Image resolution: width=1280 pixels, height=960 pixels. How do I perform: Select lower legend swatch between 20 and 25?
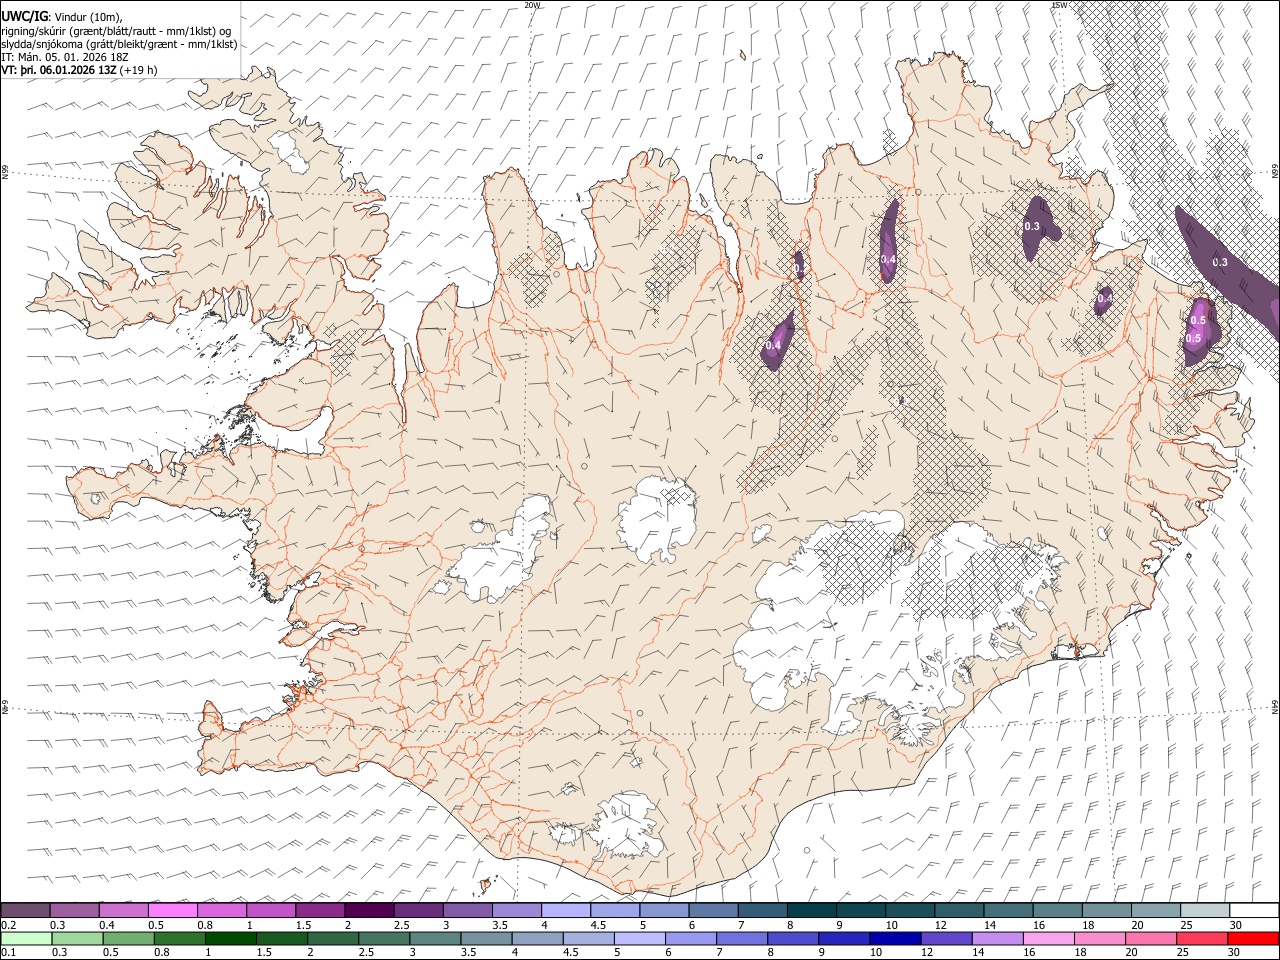pos(1150,938)
